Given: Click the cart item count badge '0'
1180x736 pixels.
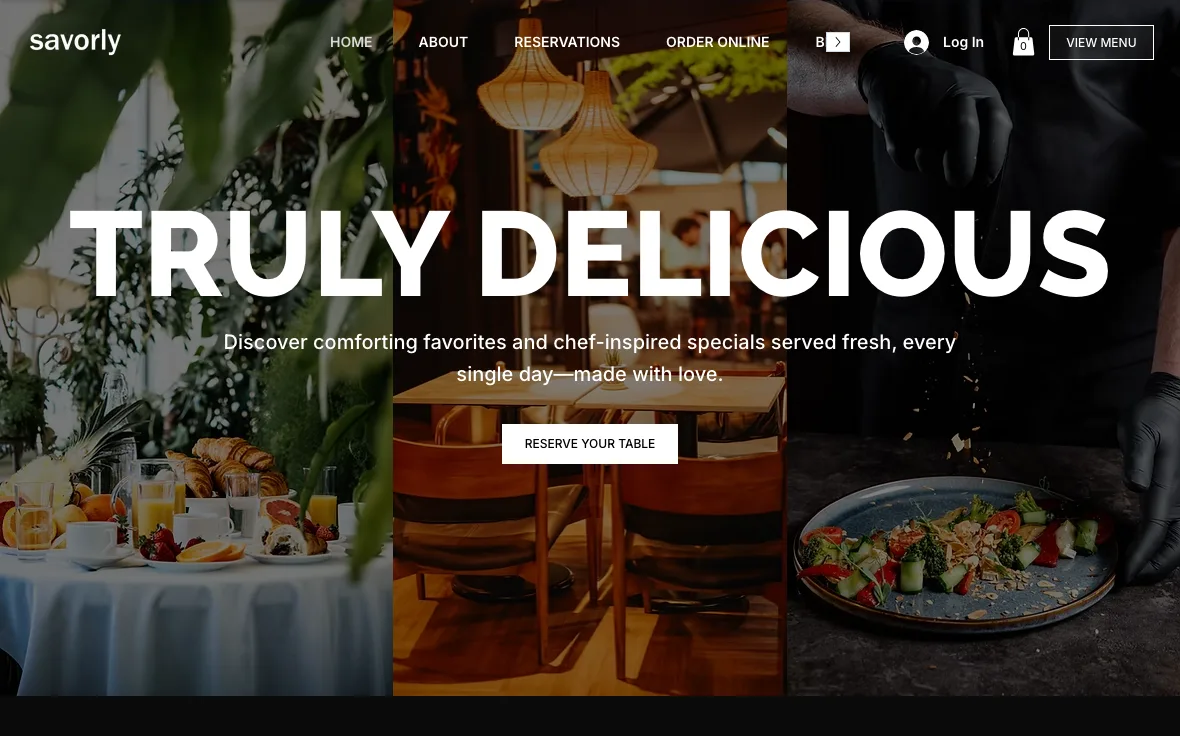Looking at the screenshot, I should tap(1023, 47).
